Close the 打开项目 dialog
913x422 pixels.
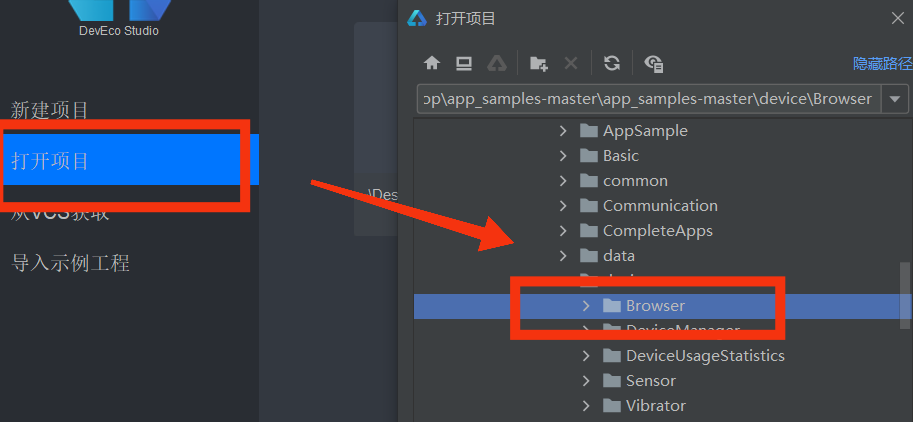tap(897, 19)
